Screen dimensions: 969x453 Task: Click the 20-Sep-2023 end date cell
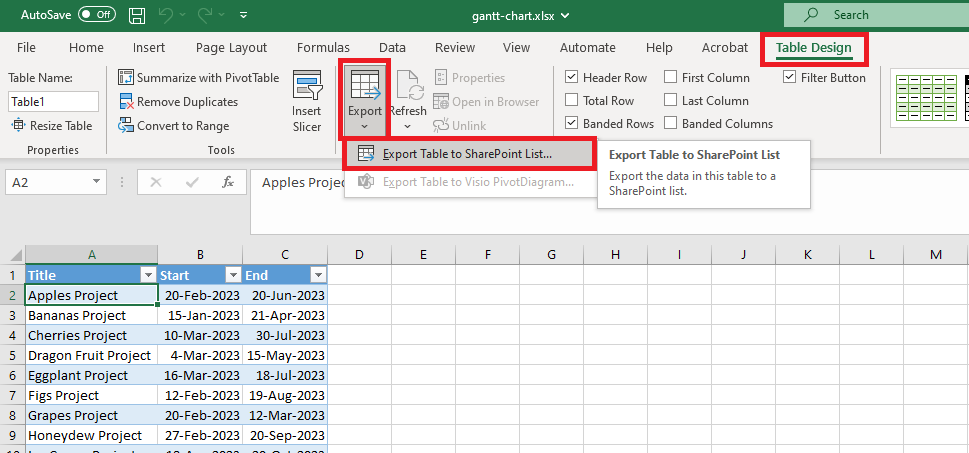click(x=285, y=436)
